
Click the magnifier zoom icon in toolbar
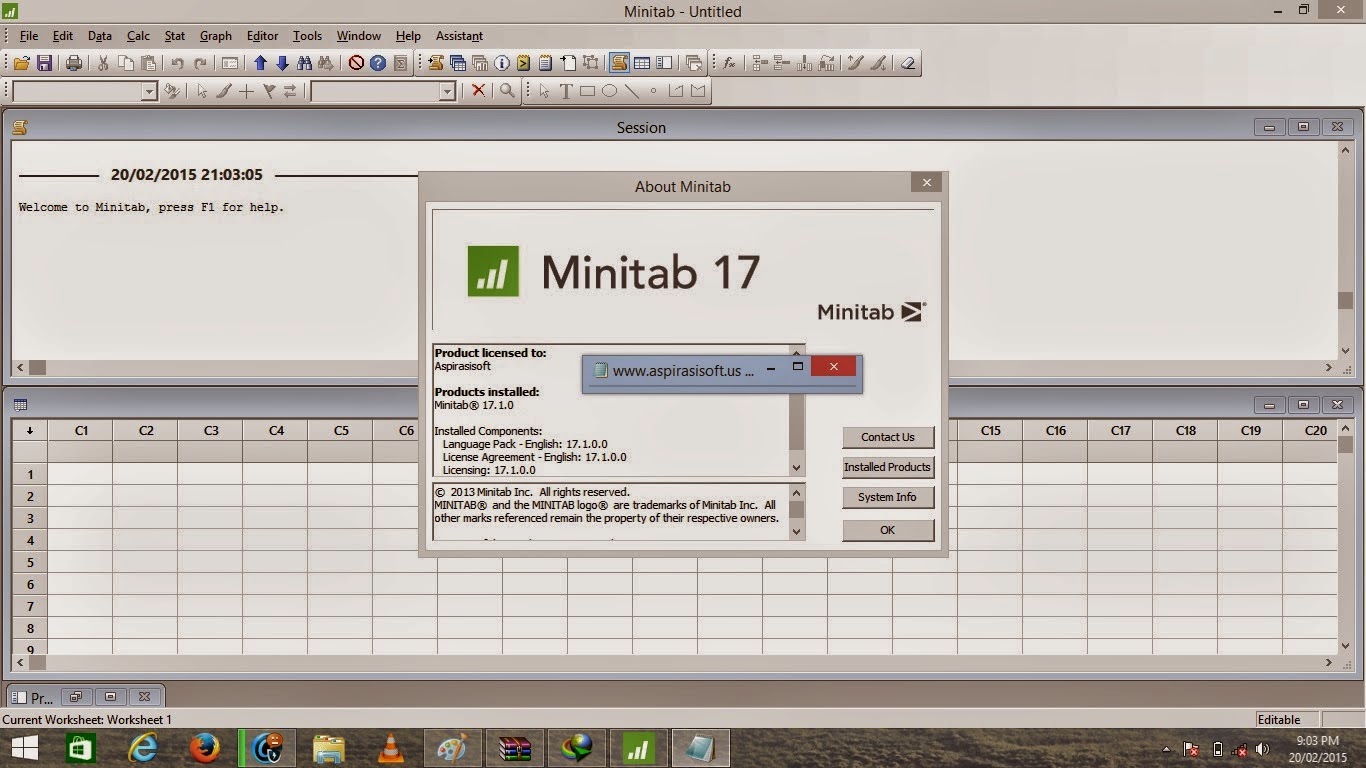coord(507,91)
